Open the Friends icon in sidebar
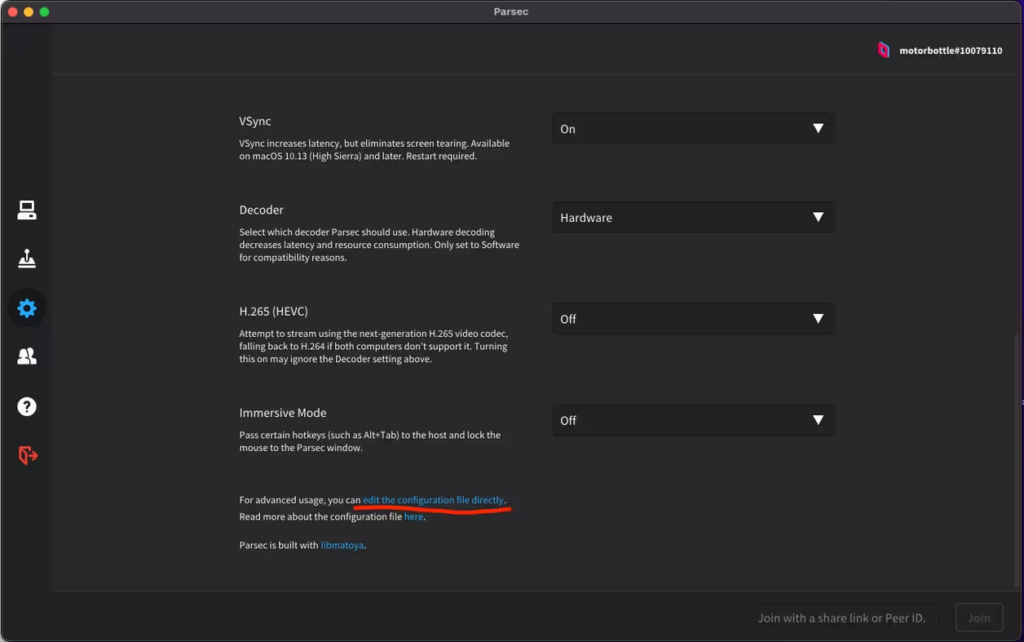 point(27,356)
